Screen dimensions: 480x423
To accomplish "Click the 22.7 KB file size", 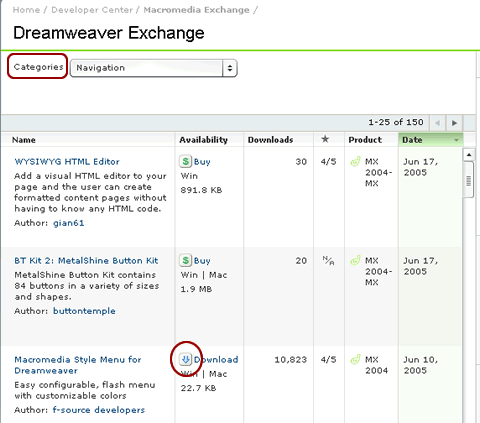I will (x=198, y=388).
